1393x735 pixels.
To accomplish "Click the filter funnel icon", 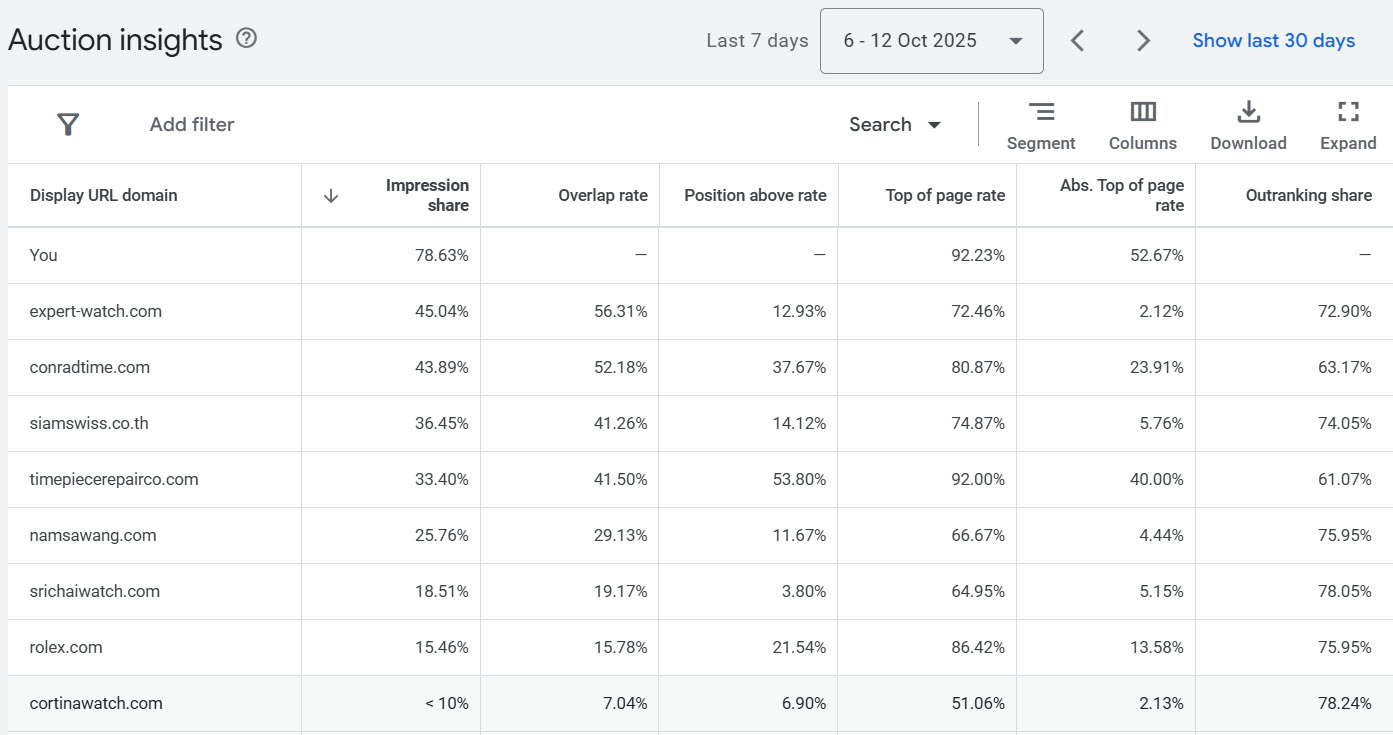I will point(67,124).
